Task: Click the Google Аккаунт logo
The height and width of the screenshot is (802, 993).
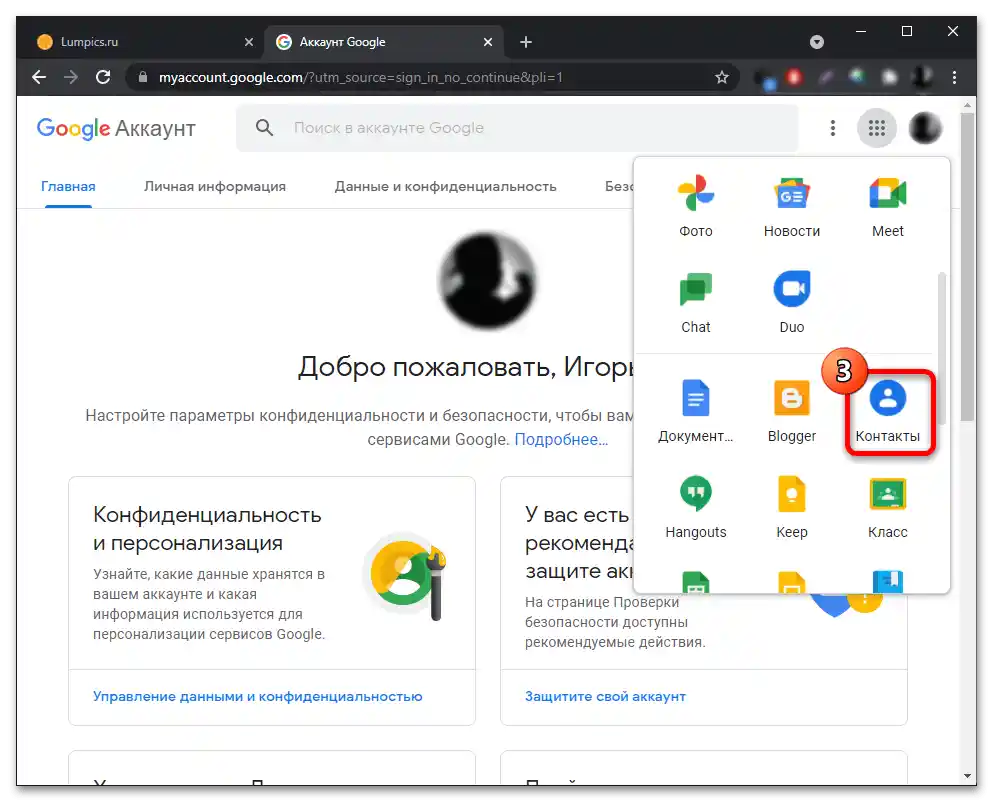Action: tap(116, 129)
